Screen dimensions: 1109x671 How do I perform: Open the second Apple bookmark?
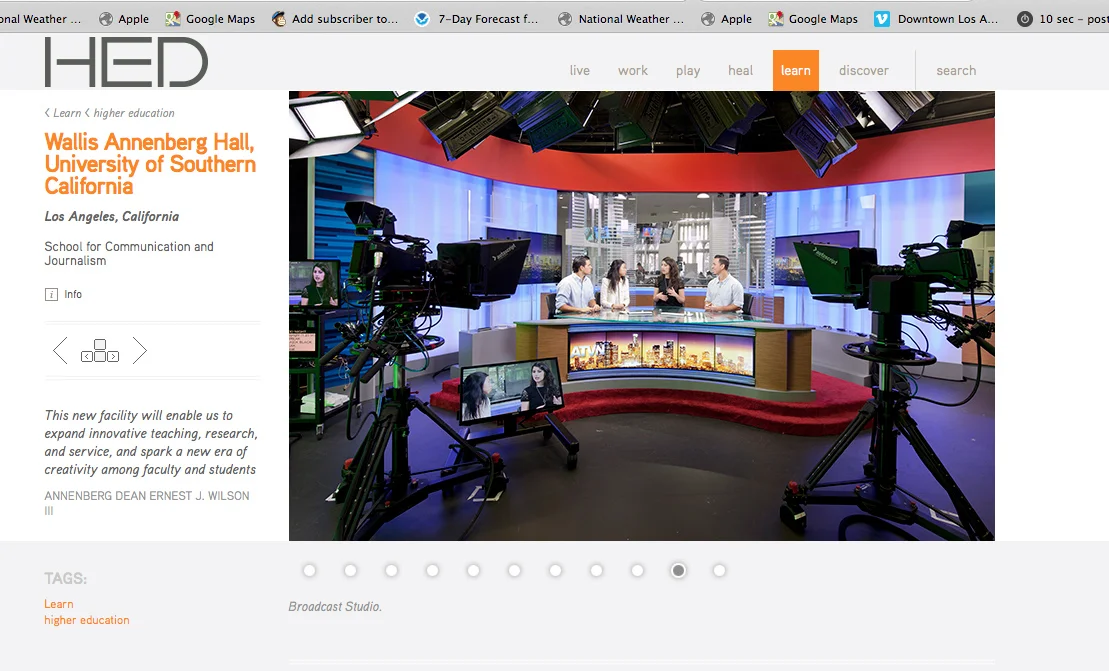[726, 19]
